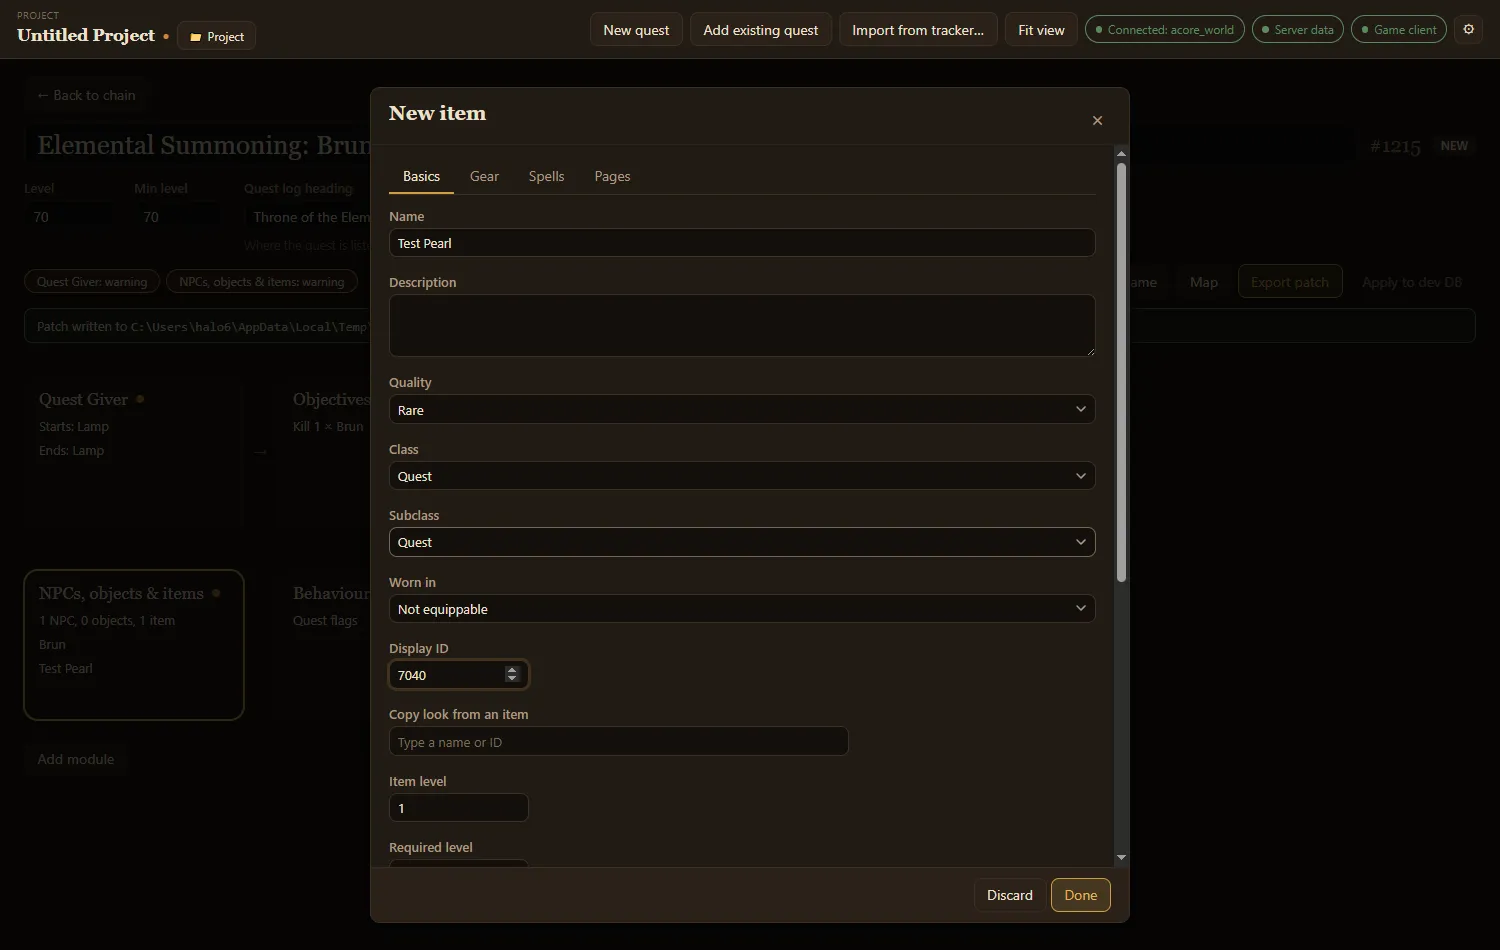The image size is (1500, 950).
Task: Click Add existing quest
Action: (761, 30)
